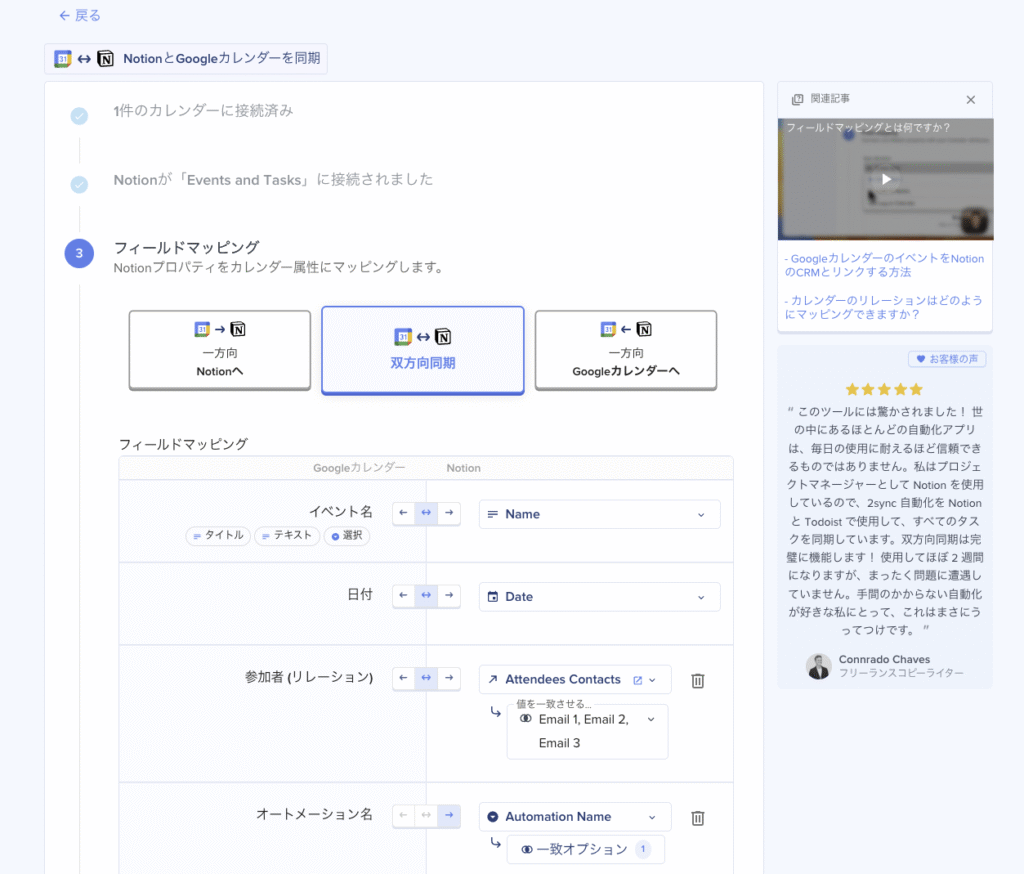
Task: Switch to 一方向 Googleカレンダーへ mode
Action: [625, 350]
